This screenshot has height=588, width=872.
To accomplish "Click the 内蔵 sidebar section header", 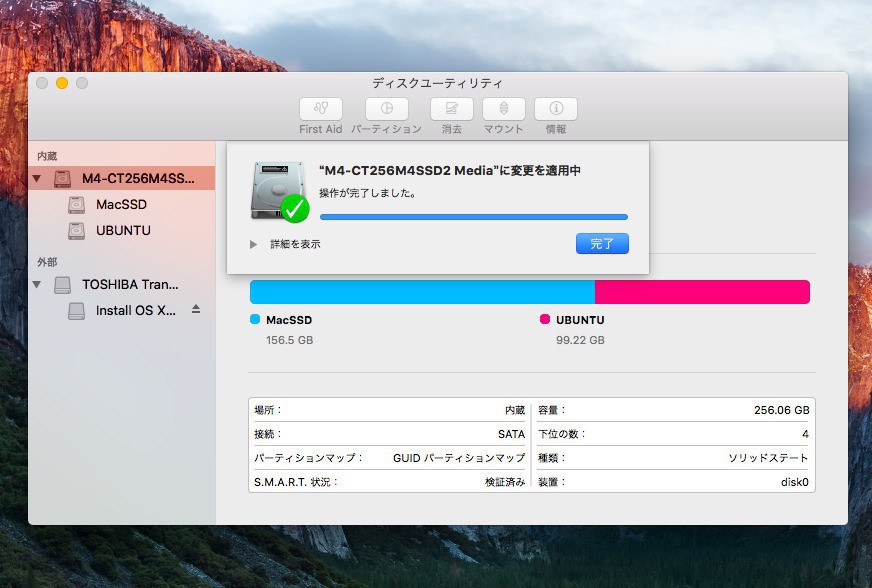I will (47, 156).
